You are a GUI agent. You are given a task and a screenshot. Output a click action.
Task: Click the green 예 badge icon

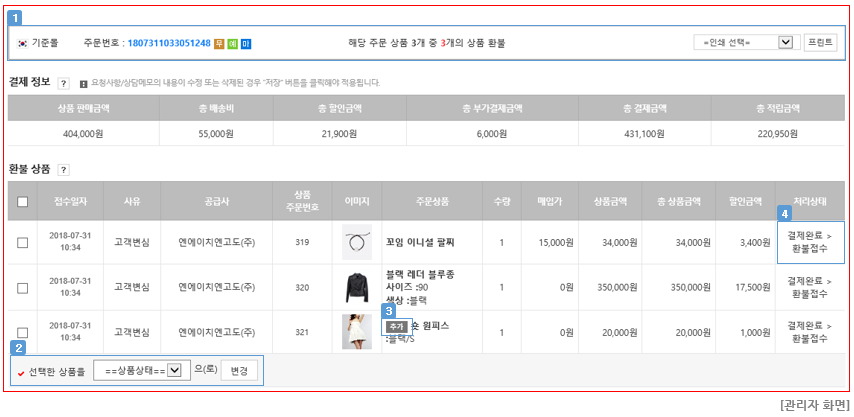tap(233, 43)
